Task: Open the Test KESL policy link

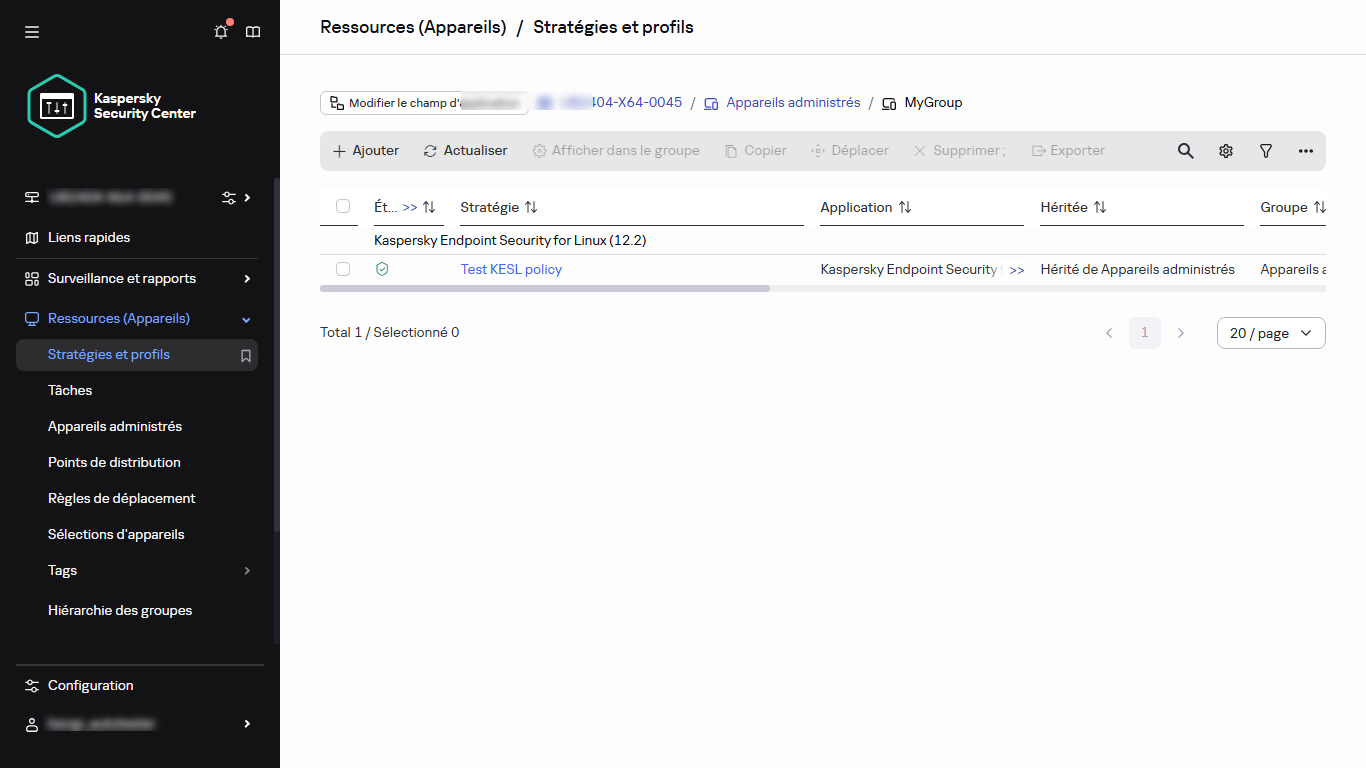Action: (511, 269)
